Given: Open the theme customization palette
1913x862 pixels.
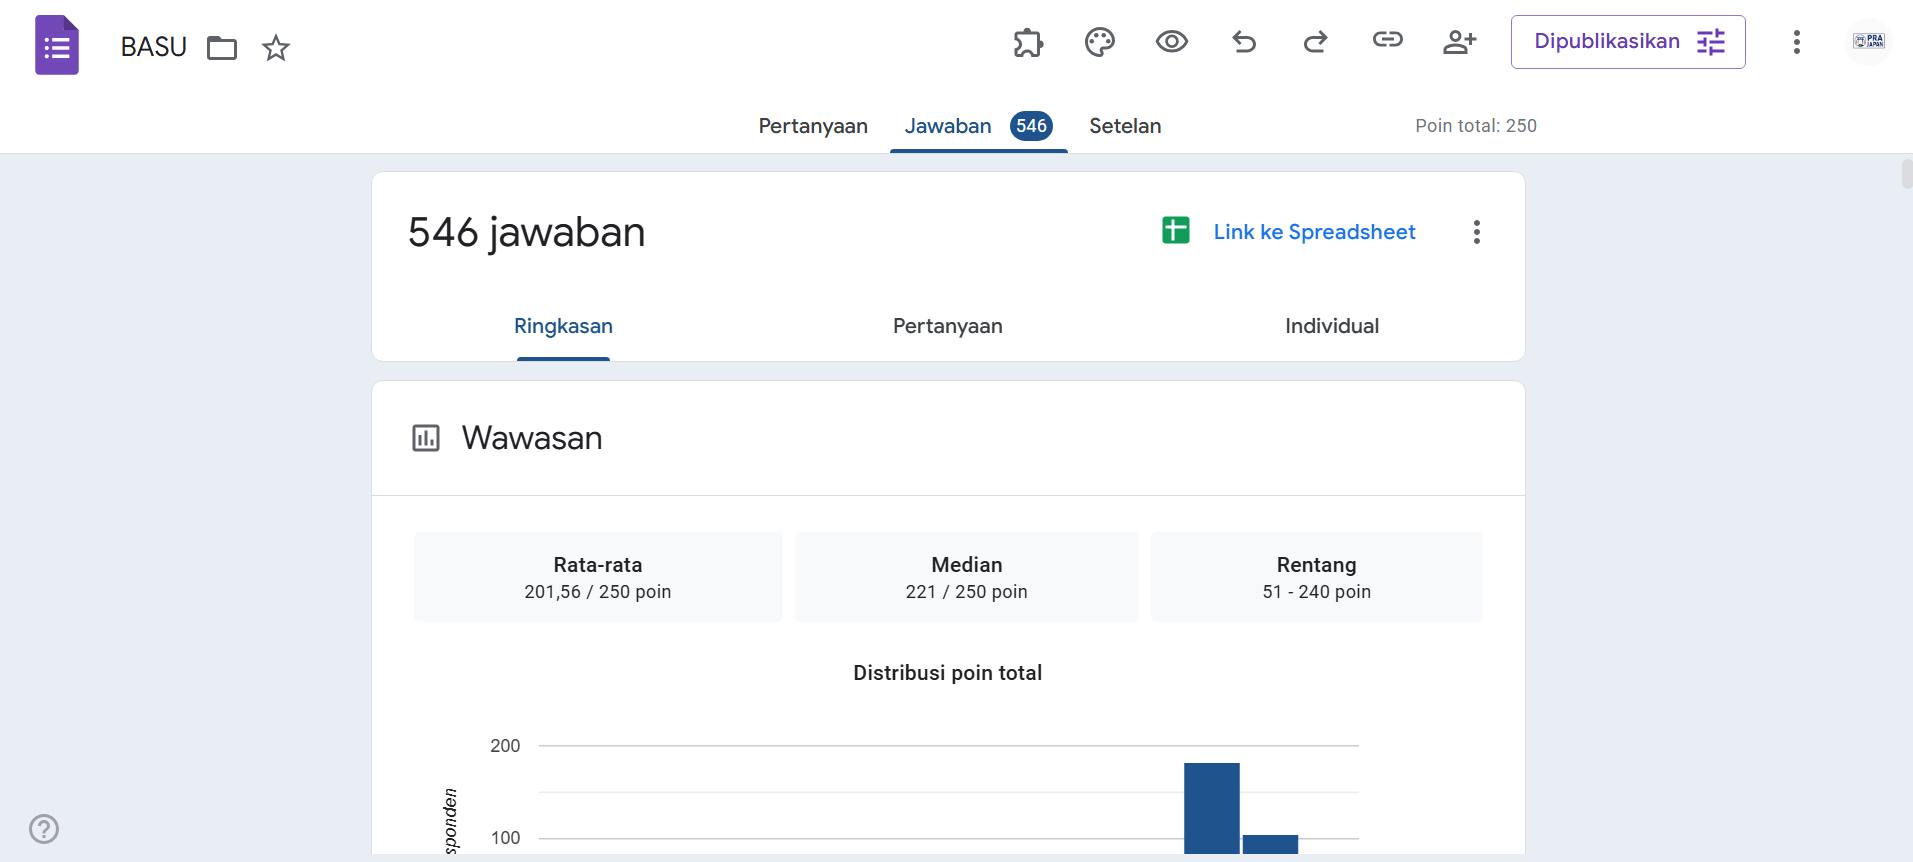Looking at the screenshot, I should pos(1100,42).
